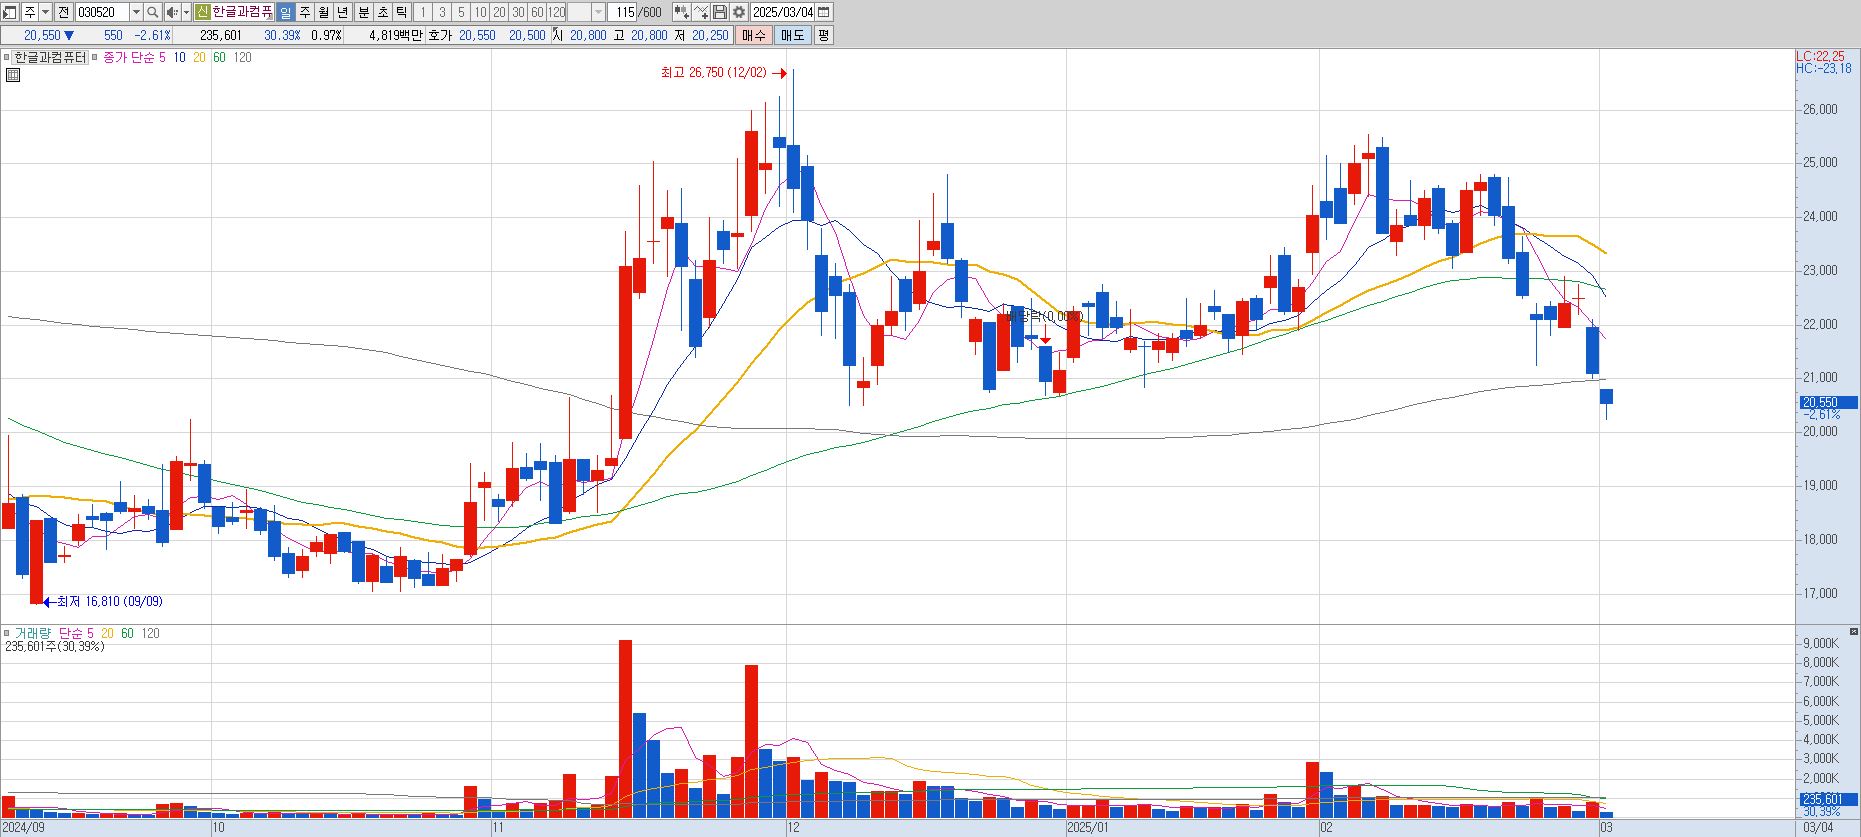Select 분 minute chart mode
Screen dimensions: 1861x837
coord(363,12)
